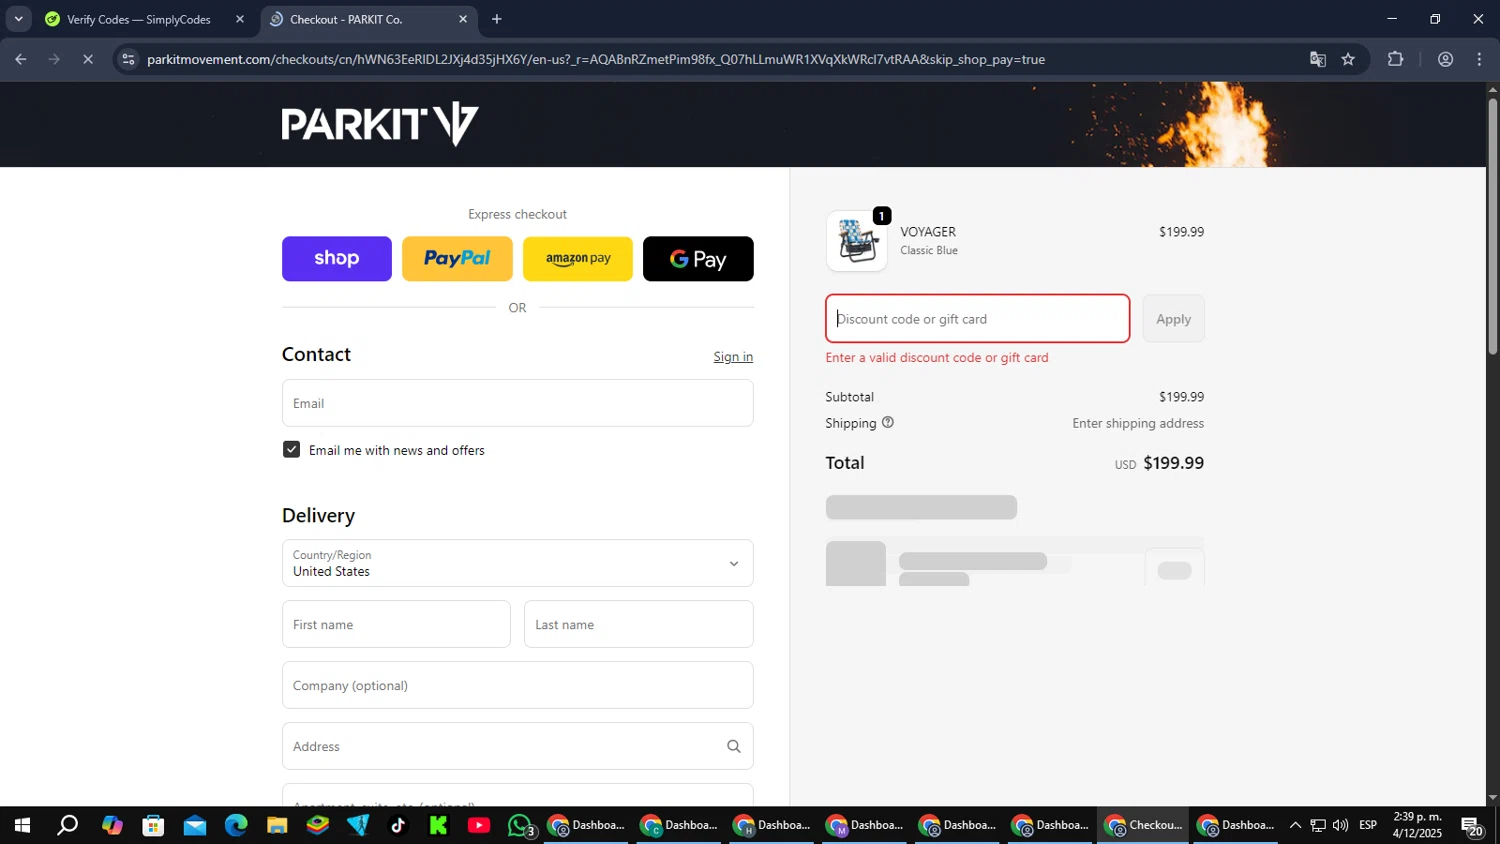Open Microsoft Store from taskbar
The image size is (1500, 844).
tap(153, 825)
